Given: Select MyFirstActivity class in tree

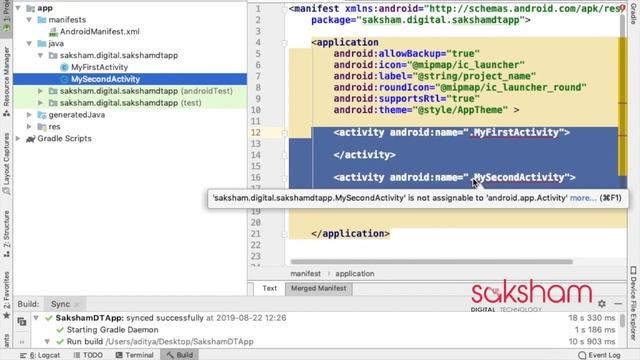Looking at the screenshot, I should [x=99, y=67].
